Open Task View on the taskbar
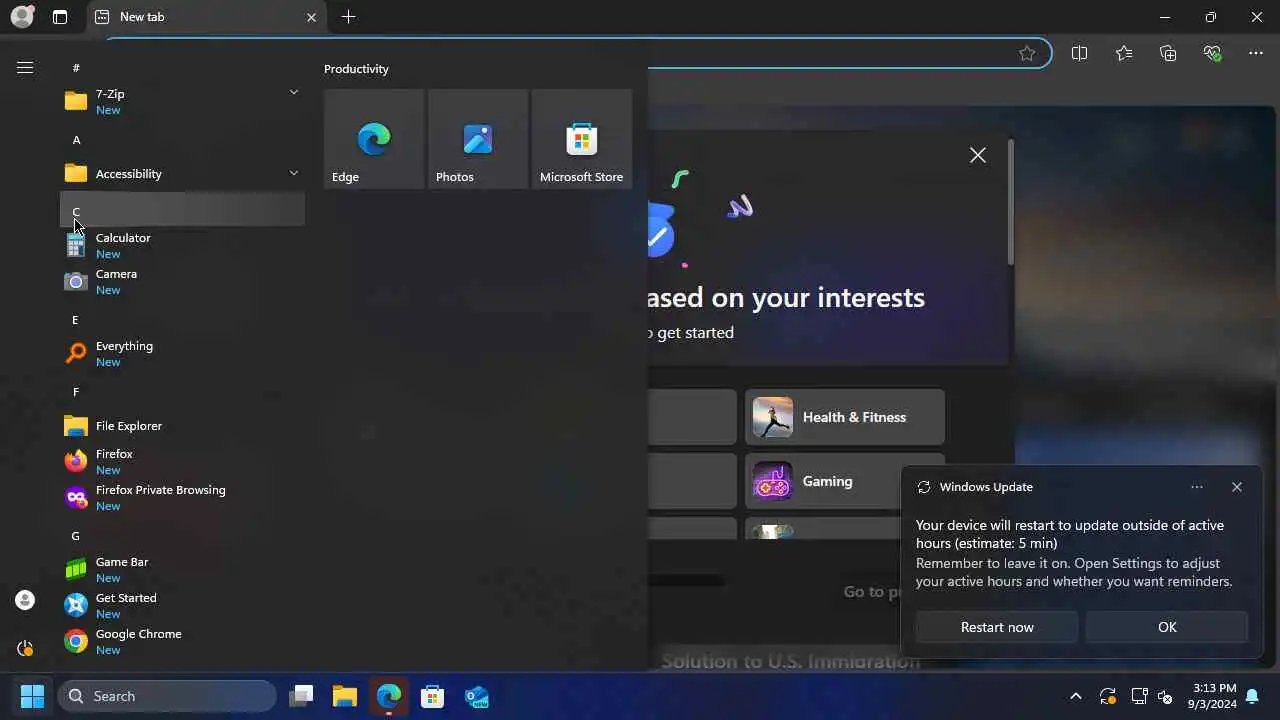Screen dimensions: 1280x720 tap(301, 696)
